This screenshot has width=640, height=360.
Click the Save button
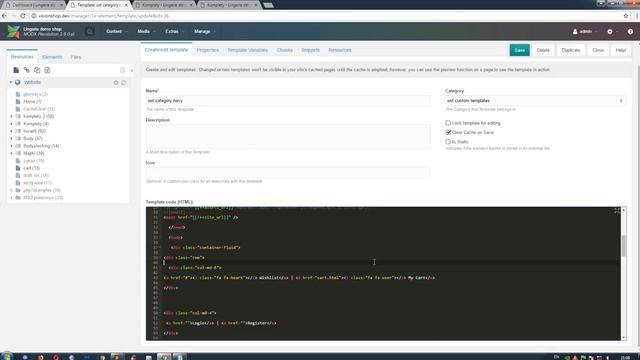(x=520, y=50)
